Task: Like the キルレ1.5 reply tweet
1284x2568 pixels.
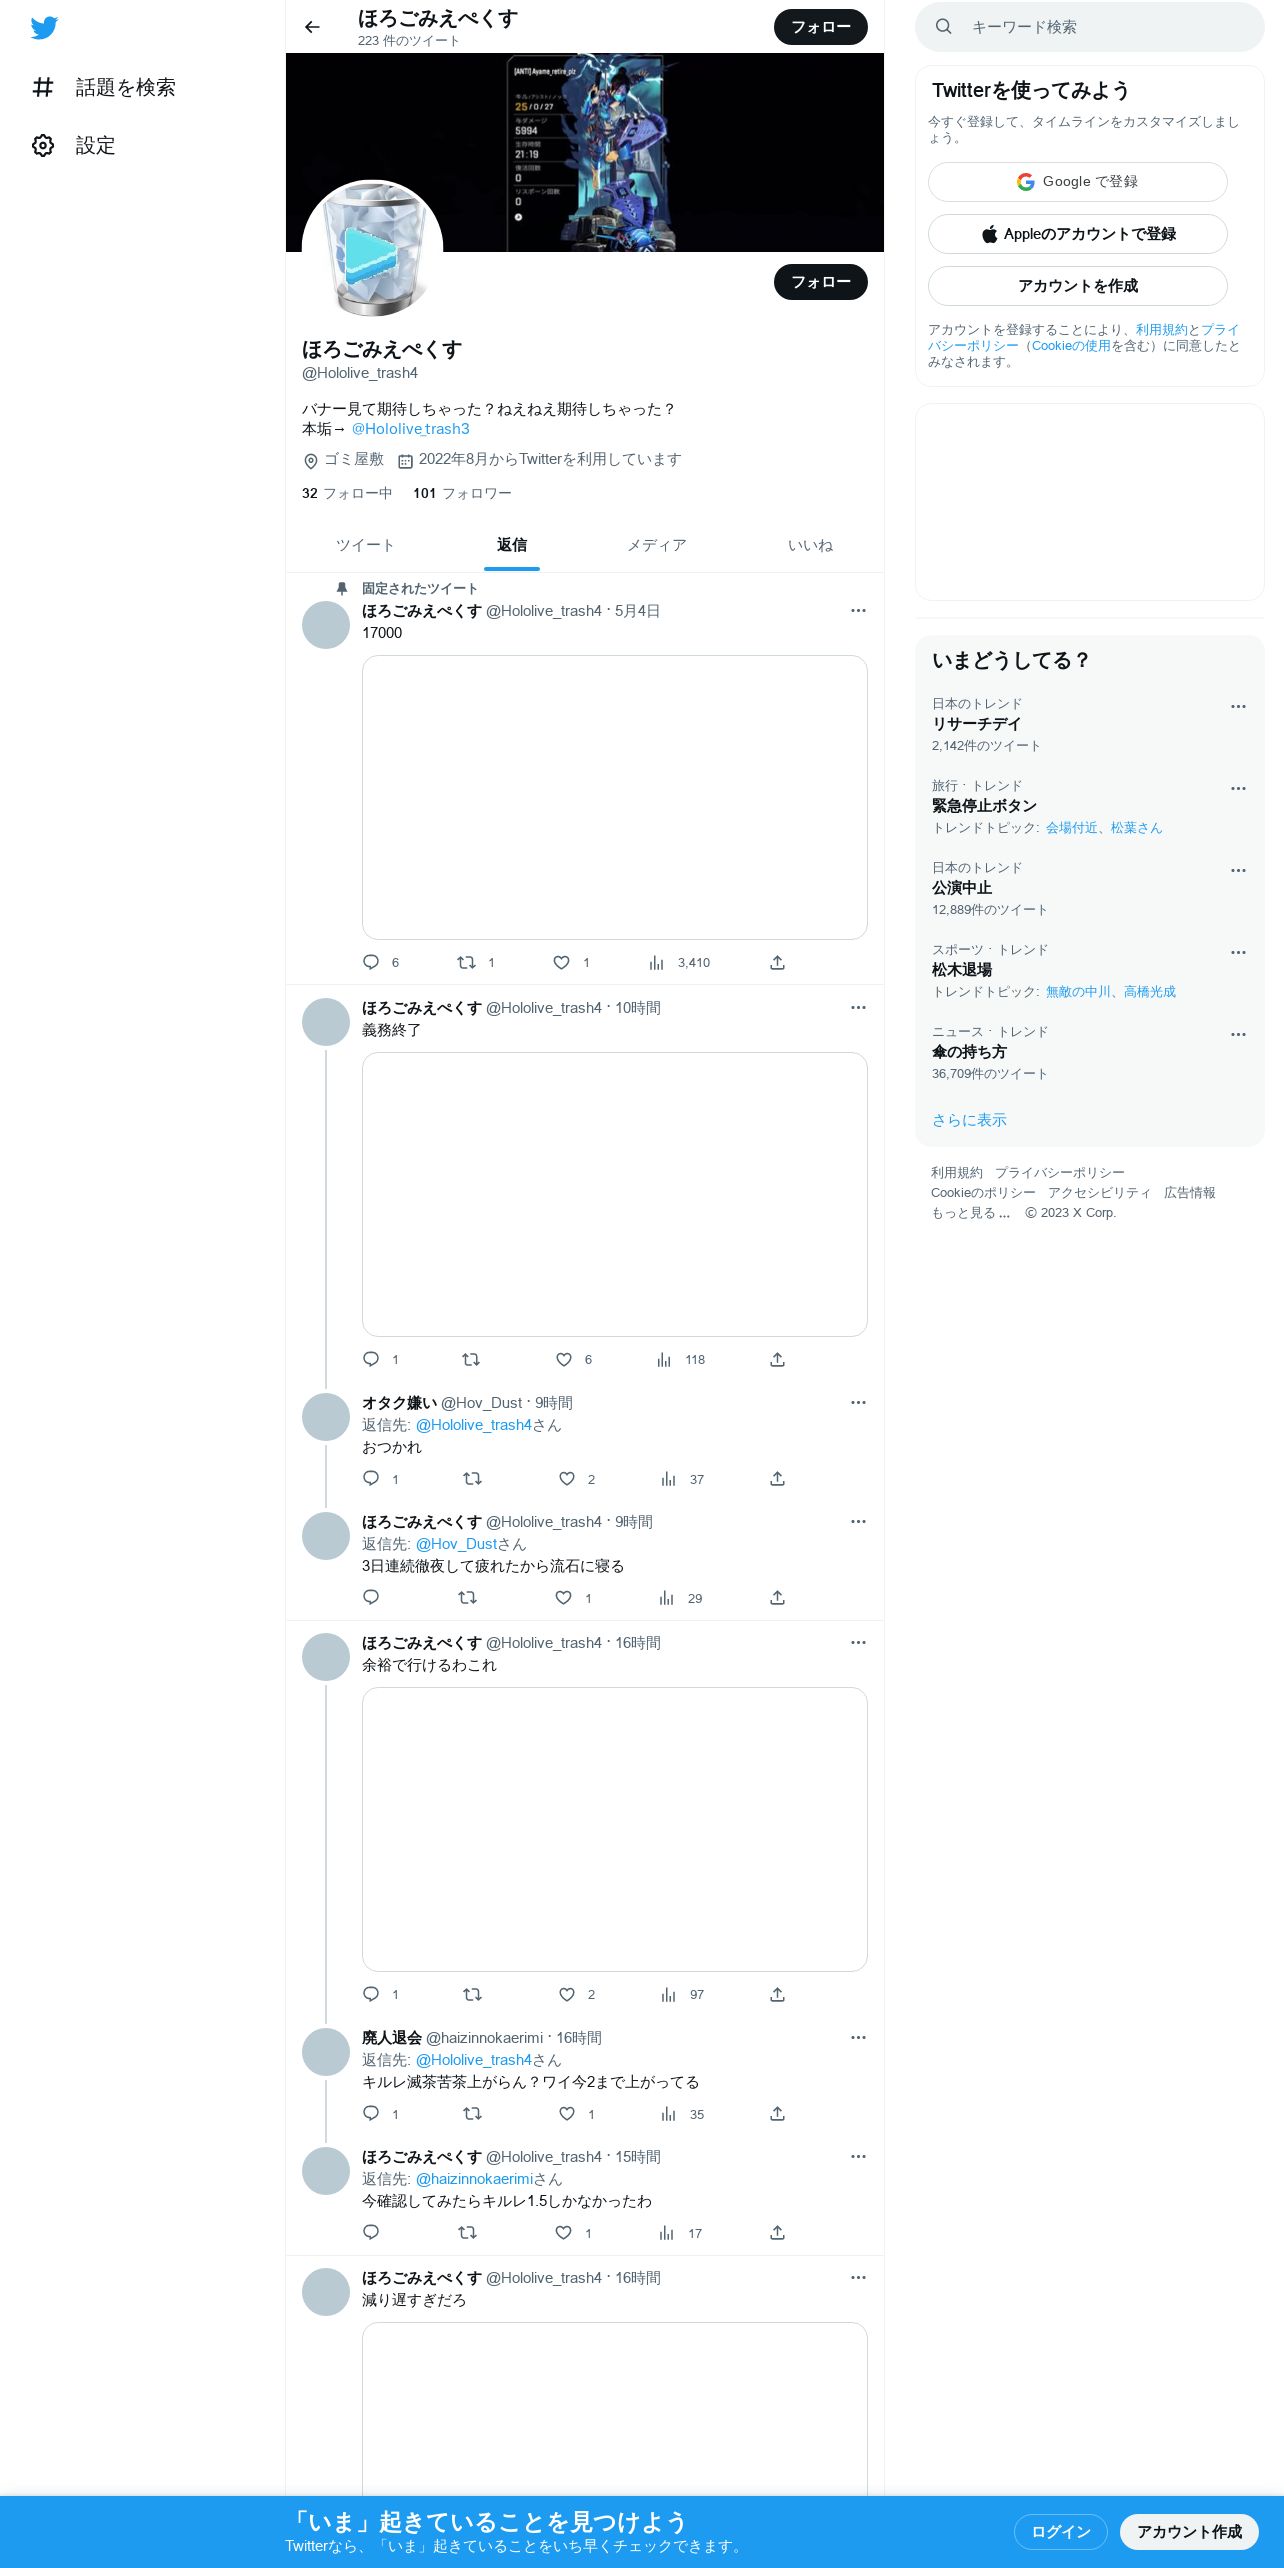Action: 564,2232
